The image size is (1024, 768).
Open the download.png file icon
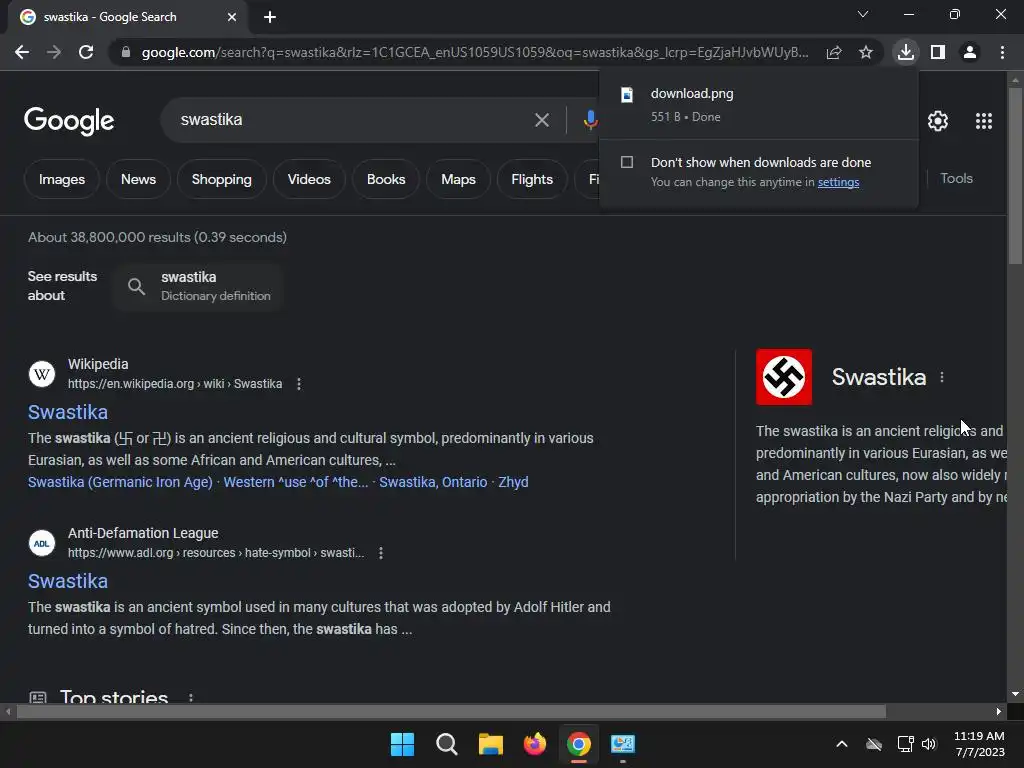[x=627, y=95]
